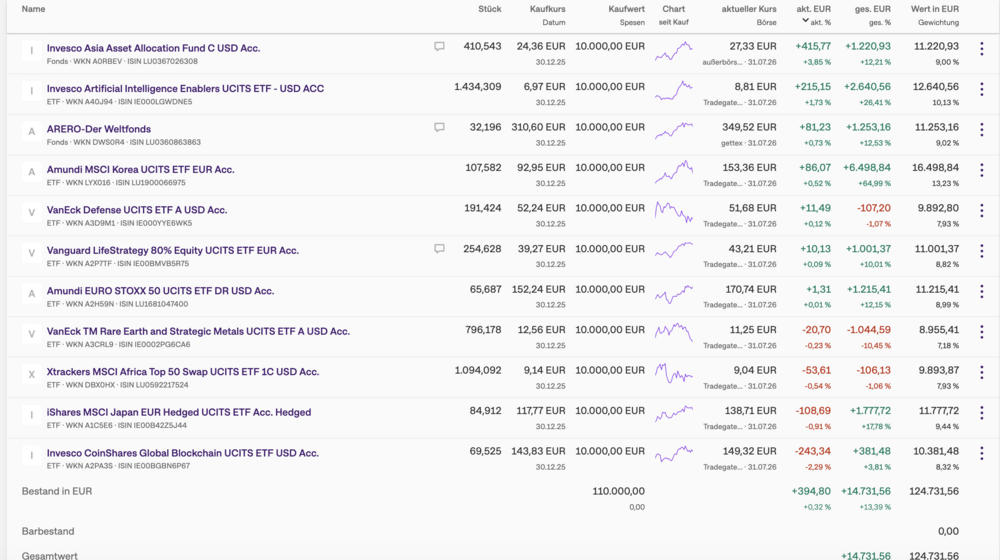Open Vanguard LifeStrategy 80% Equity UCITS ETF link
Viewport: 1000px width, 560px height.
tap(172, 251)
